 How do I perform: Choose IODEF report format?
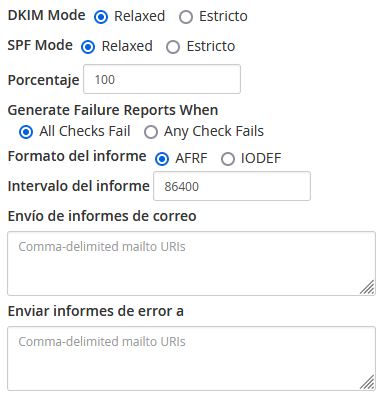(228, 159)
